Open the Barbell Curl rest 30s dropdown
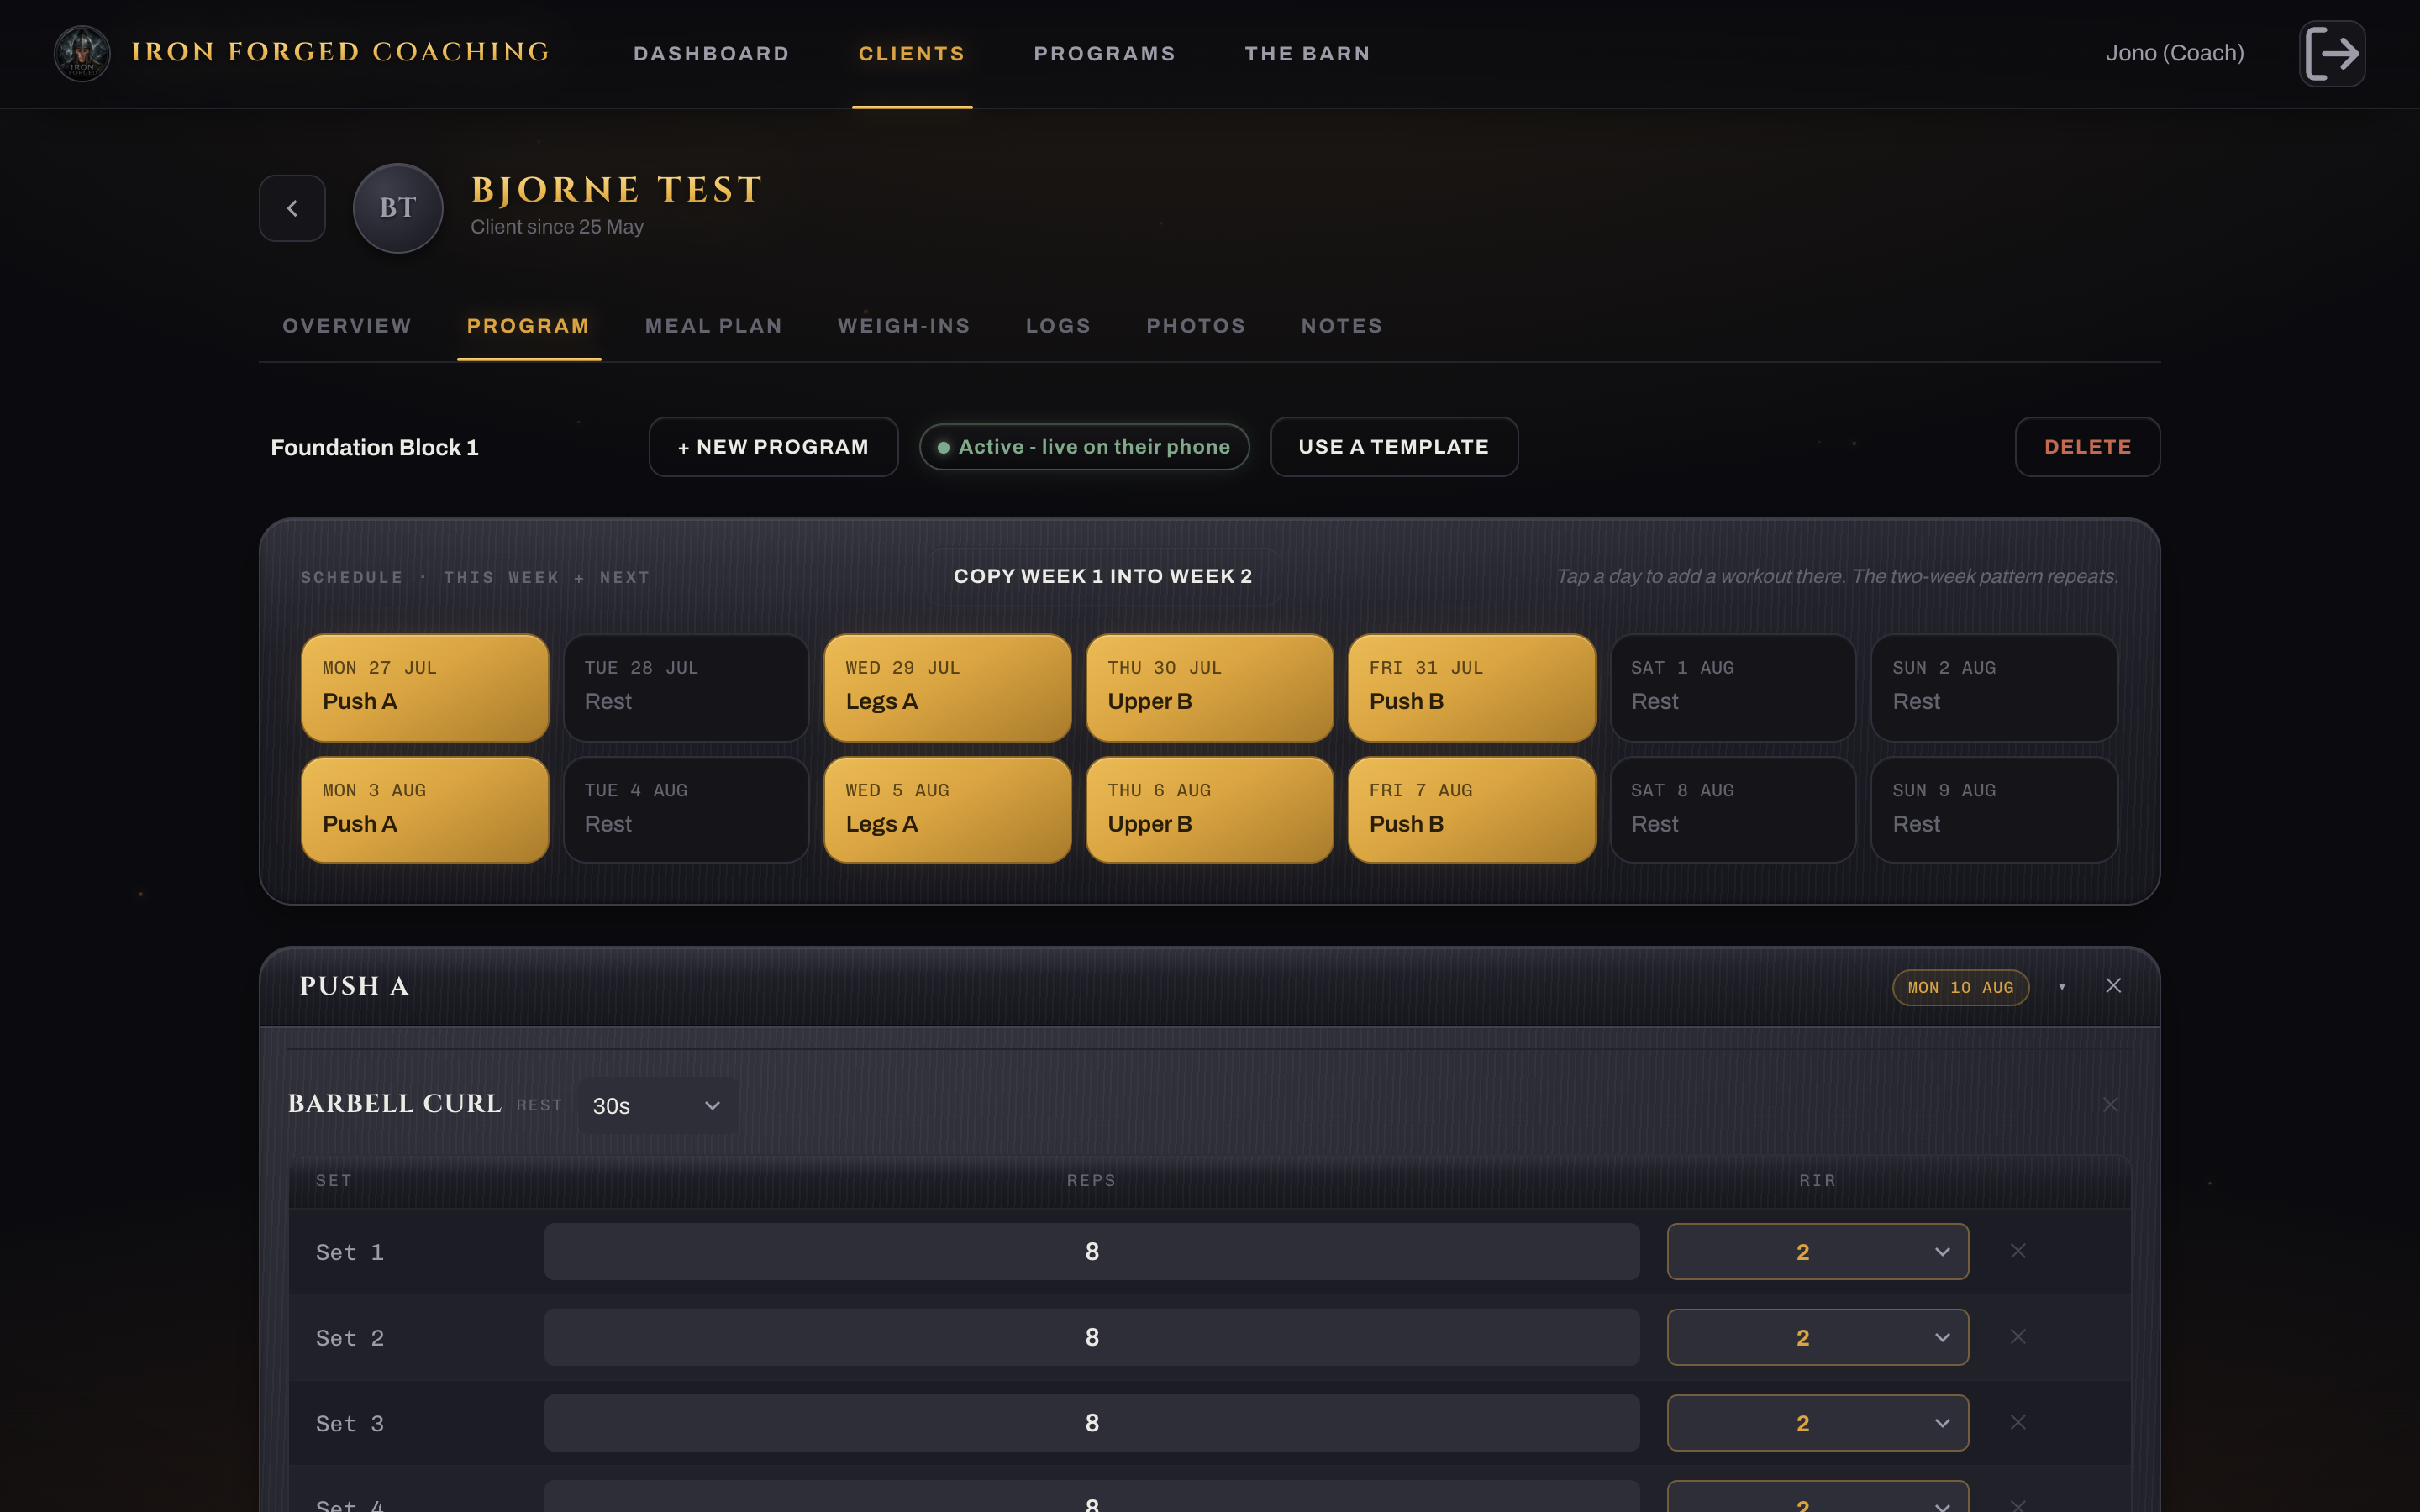2420x1512 pixels. (x=658, y=1105)
